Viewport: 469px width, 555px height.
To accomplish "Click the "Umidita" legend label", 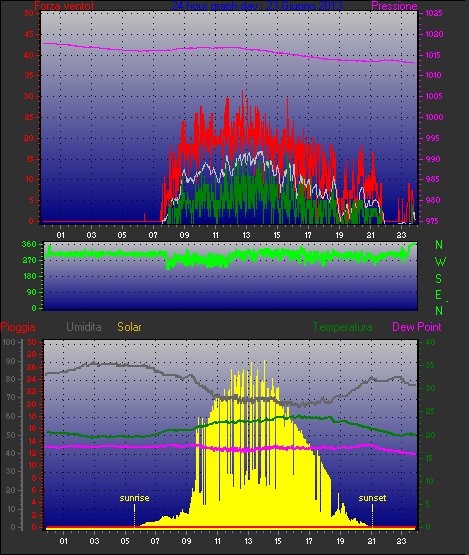I will 84,327.
